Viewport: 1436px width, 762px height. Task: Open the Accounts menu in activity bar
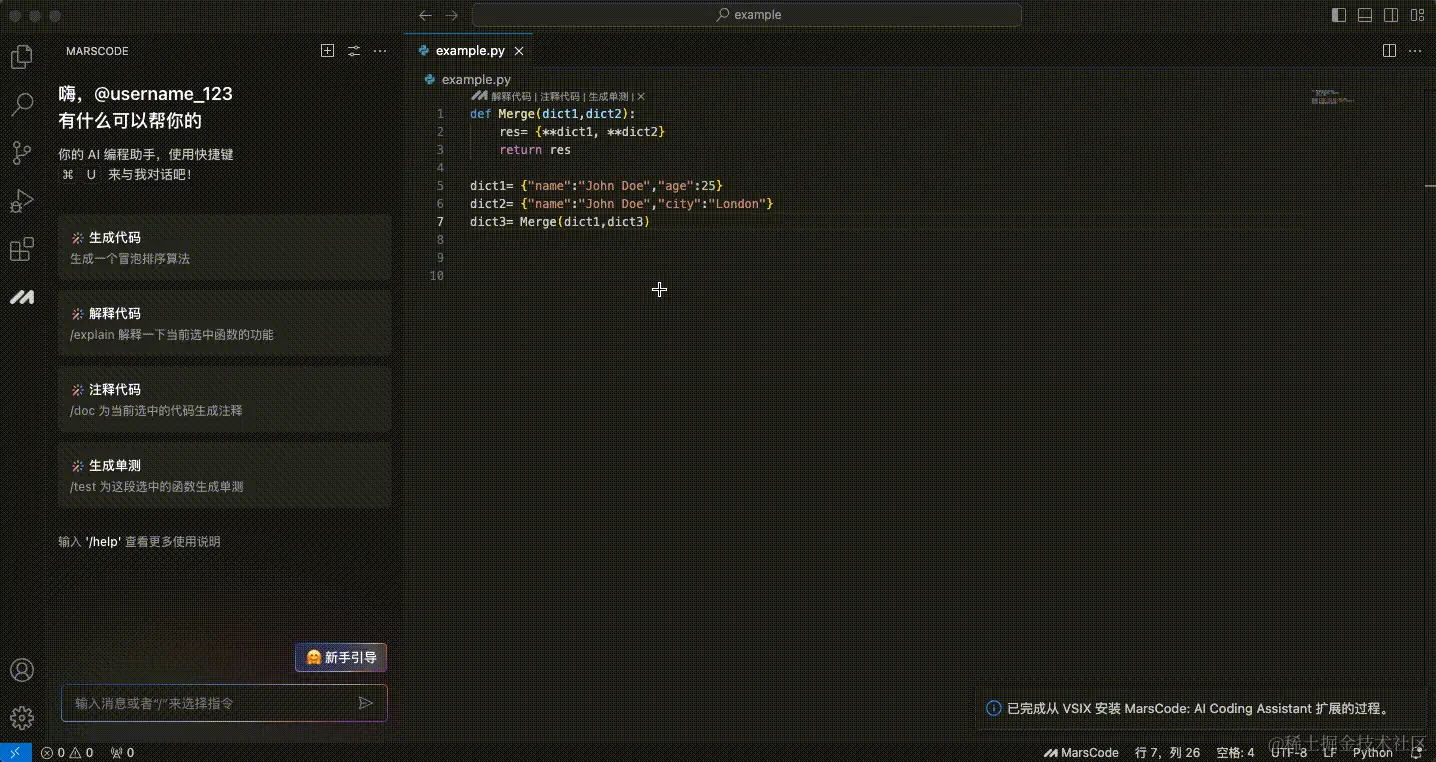click(x=22, y=670)
